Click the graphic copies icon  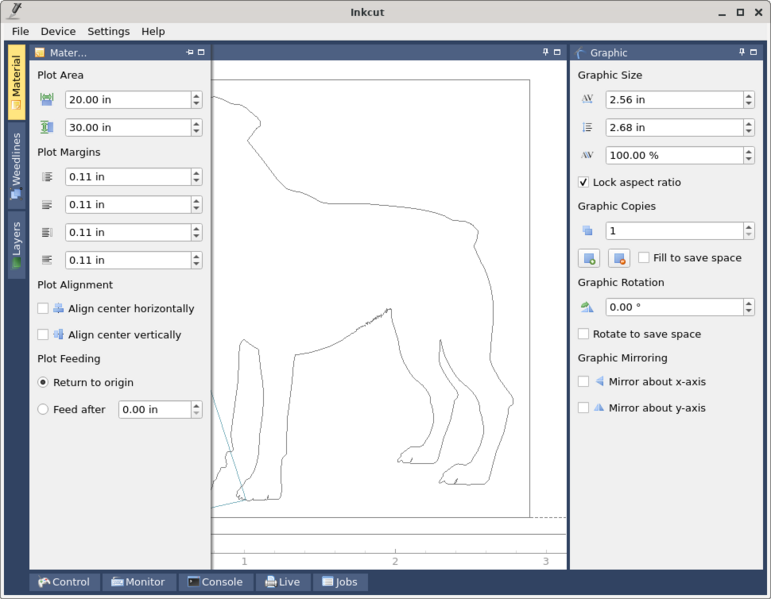587,231
